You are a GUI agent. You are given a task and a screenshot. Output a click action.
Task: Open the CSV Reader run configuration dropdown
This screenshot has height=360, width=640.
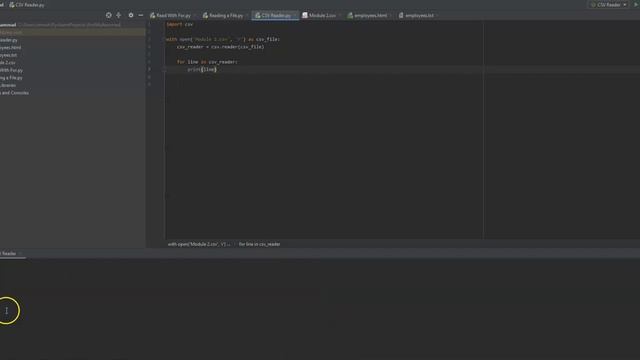click(x=609, y=5)
